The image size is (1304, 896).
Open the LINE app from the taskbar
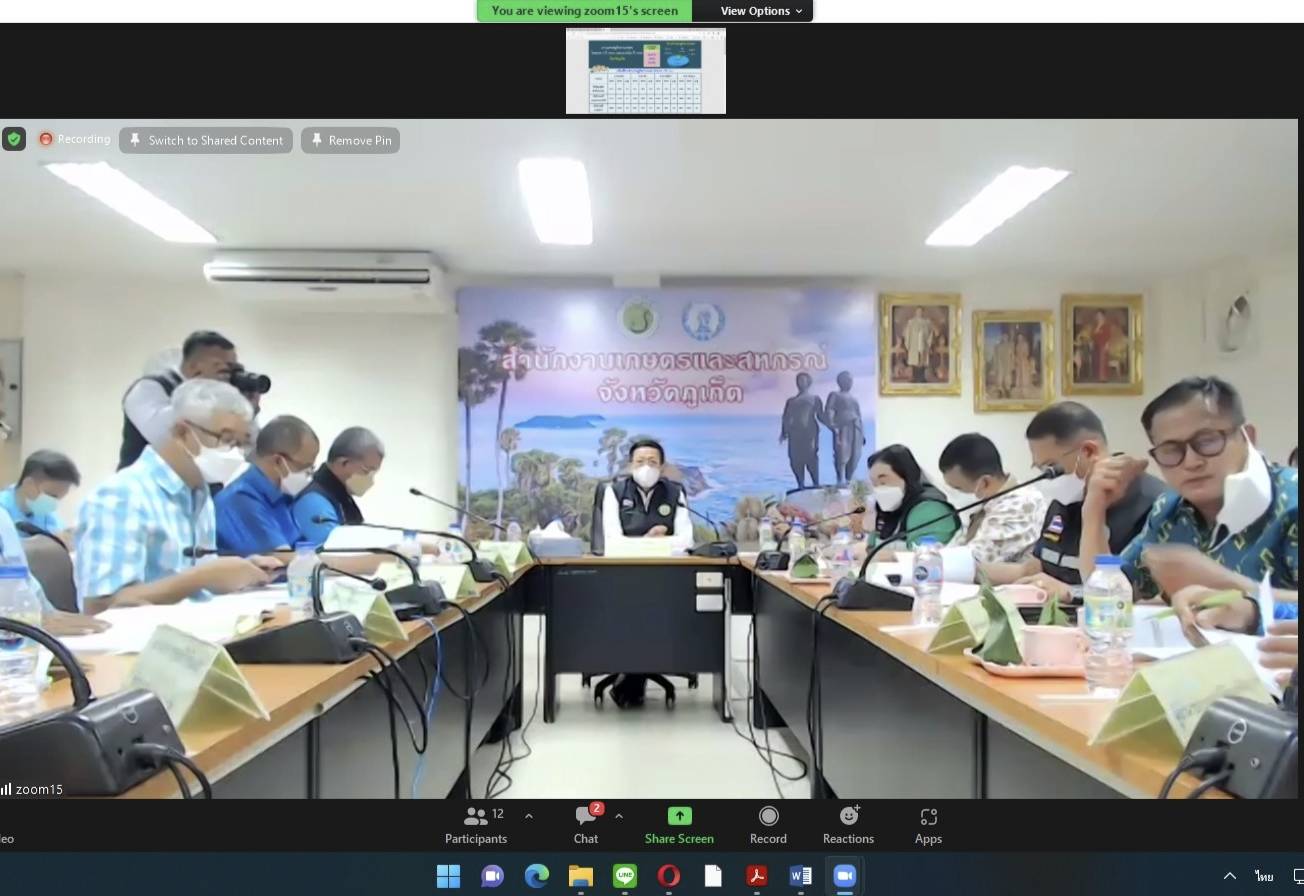tap(624, 876)
